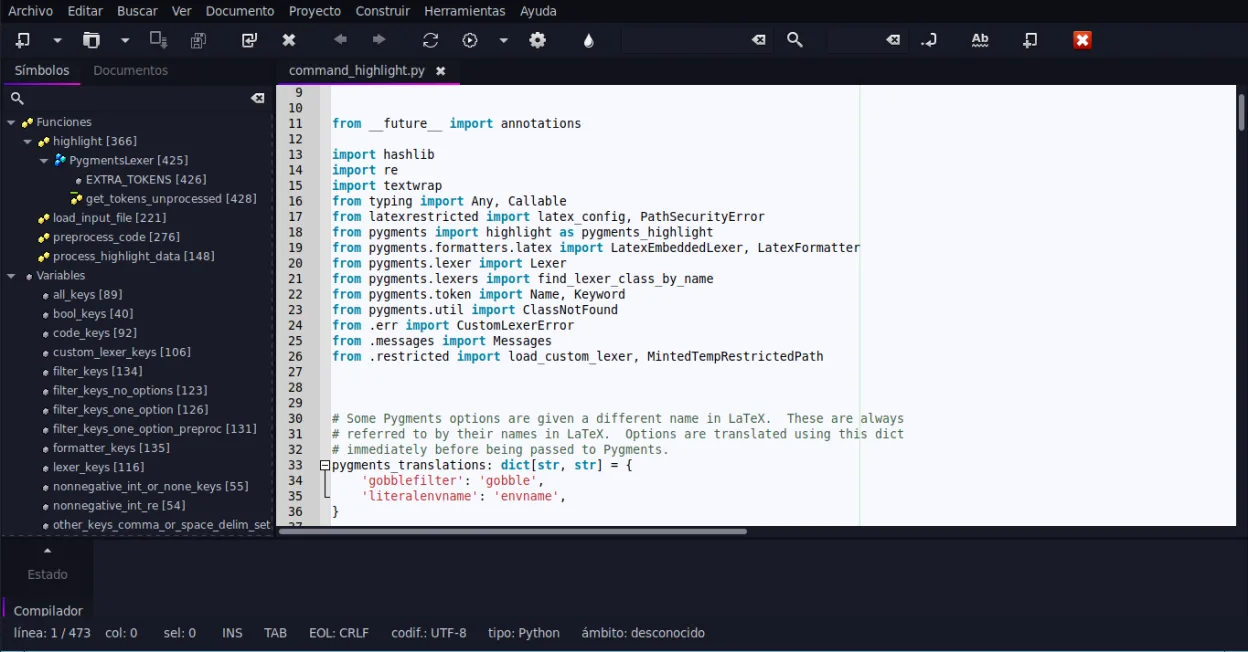Toggle the Ab spell check icon
This screenshot has width=1248, height=652.
pyautogui.click(x=980, y=40)
